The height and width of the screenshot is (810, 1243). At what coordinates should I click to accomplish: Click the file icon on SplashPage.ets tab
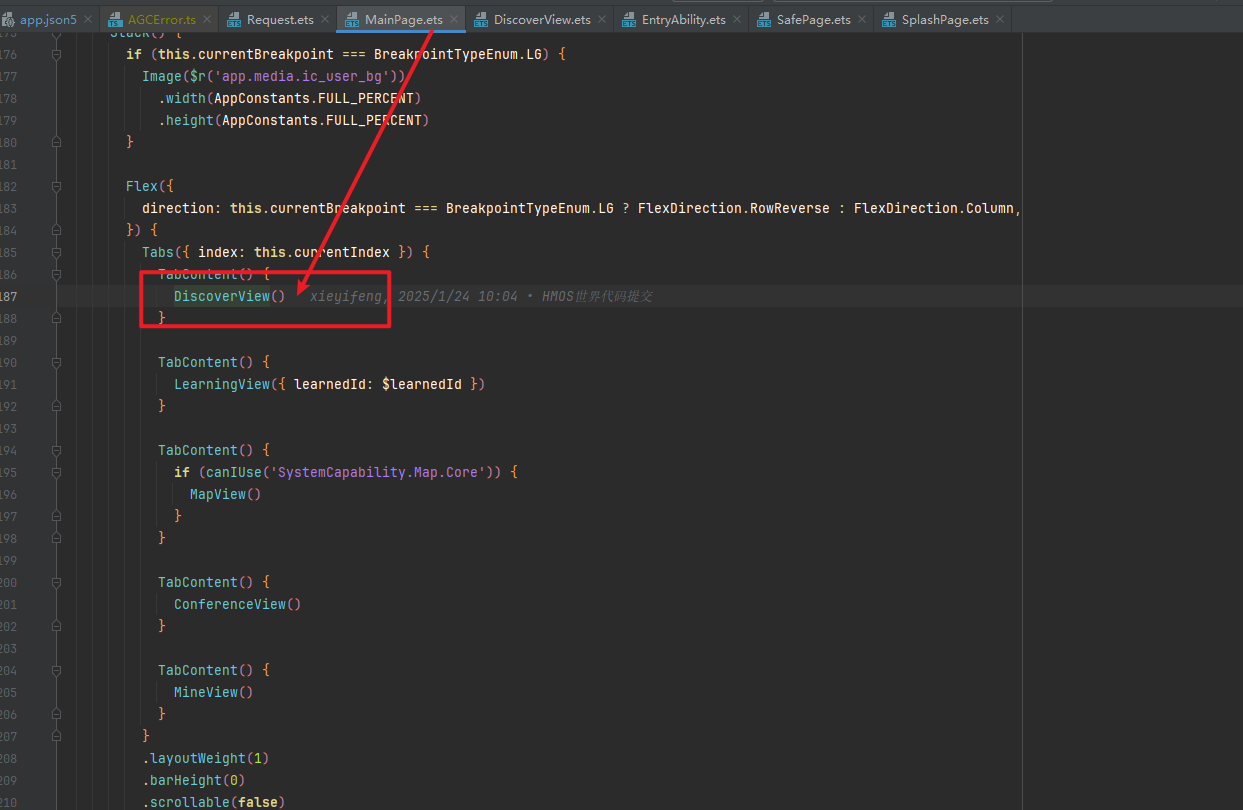(x=889, y=19)
